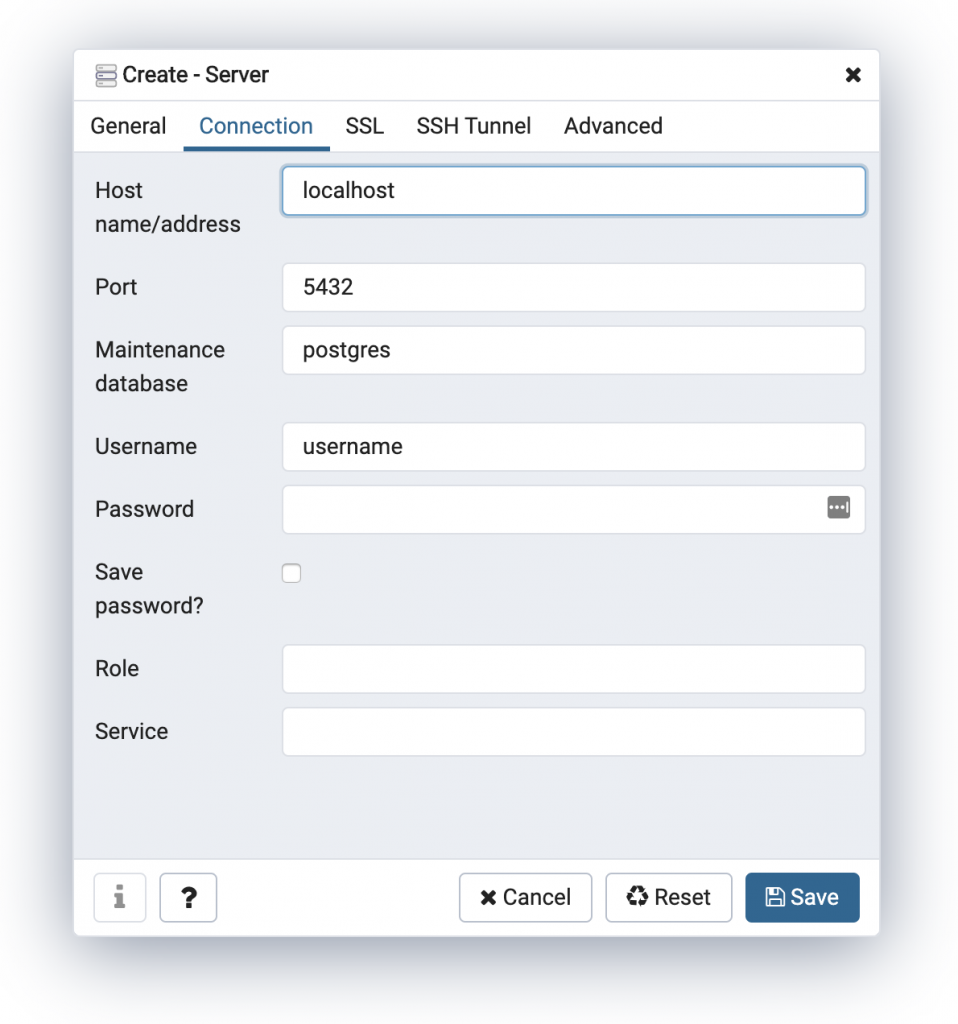Select the Advanced tab
Screen dimensions: 958x1024
pyautogui.click(x=612, y=126)
